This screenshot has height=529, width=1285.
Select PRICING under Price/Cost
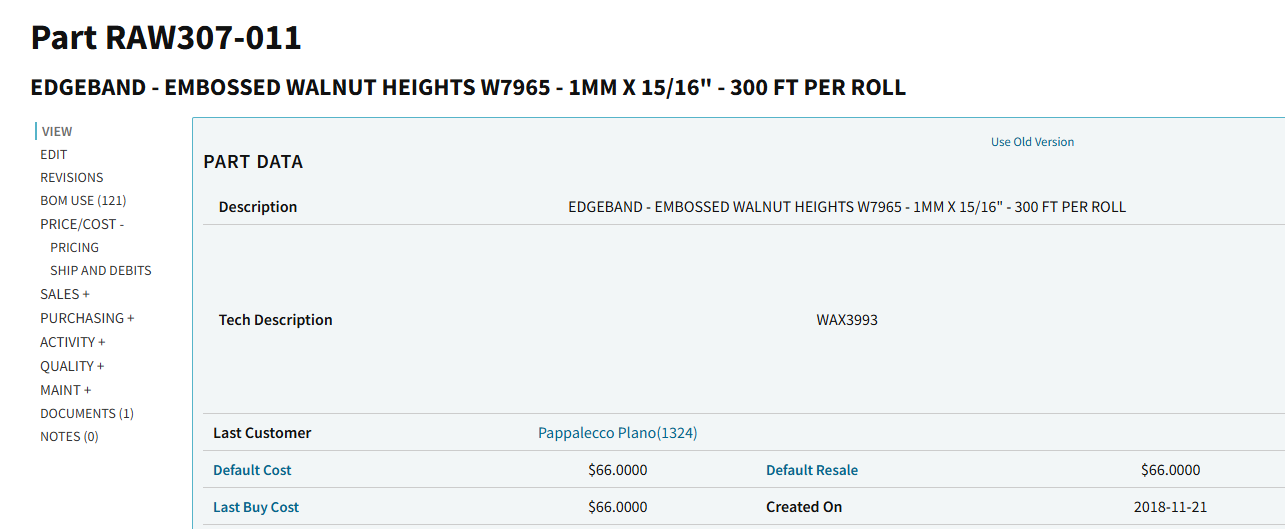(75, 247)
